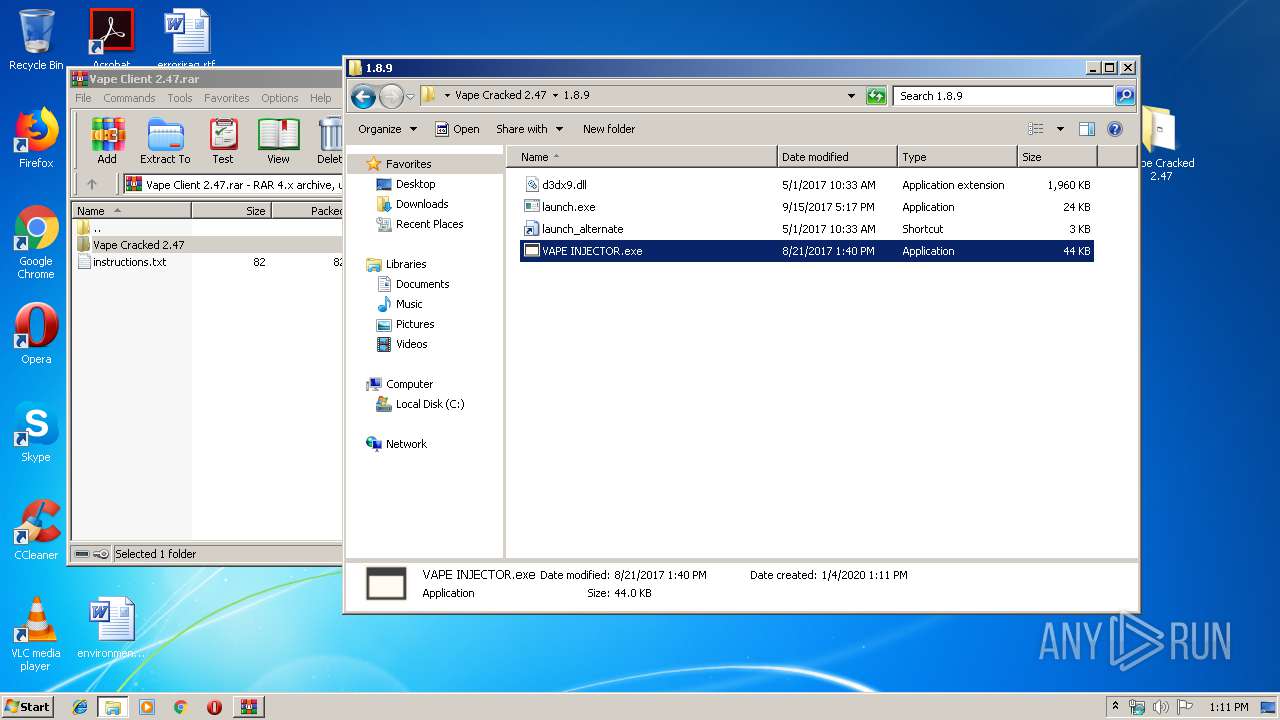Sort by the Date modified column header
The width and height of the screenshot is (1280, 720).
837,157
